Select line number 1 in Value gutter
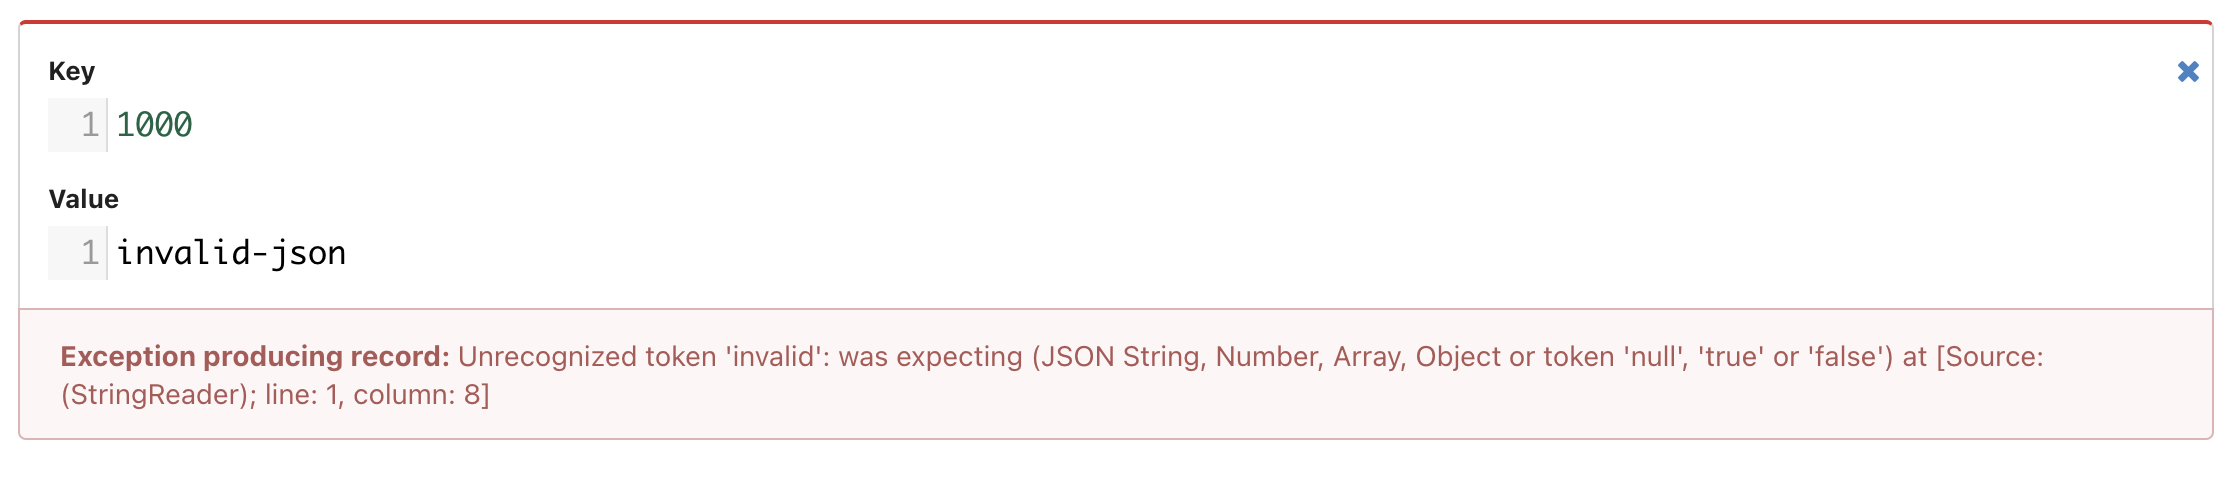The width and height of the screenshot is (2234, 482). tap(89, 253)
